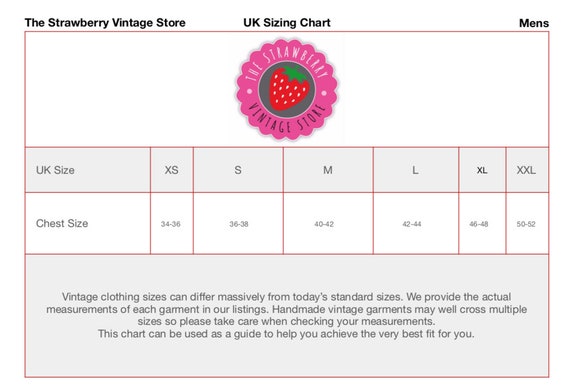Click the Chest Size row label
This screenshot has height=388, width=570.
point(62,223)
